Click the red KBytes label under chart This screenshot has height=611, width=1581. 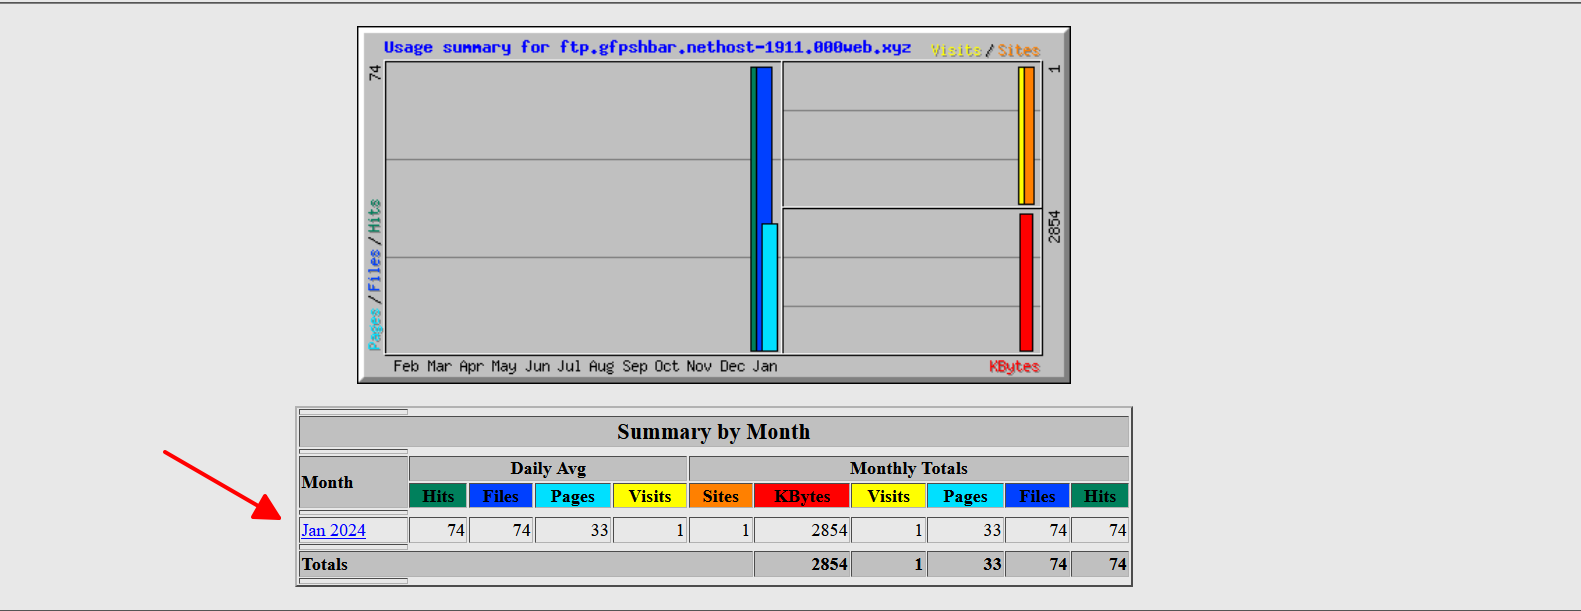tap(1014, 366)
